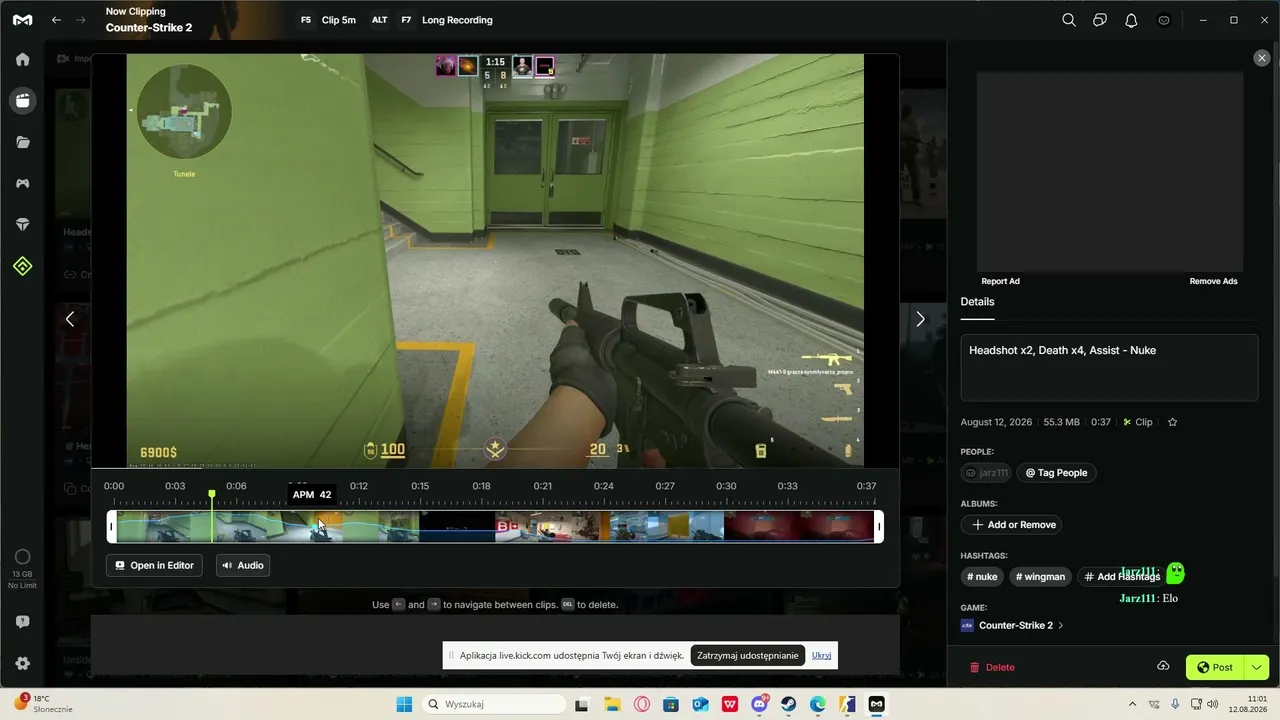Screen dimensions: 1280x720
Task: Open the games controller section in the sidebar
Action: (x=22, y=183)
